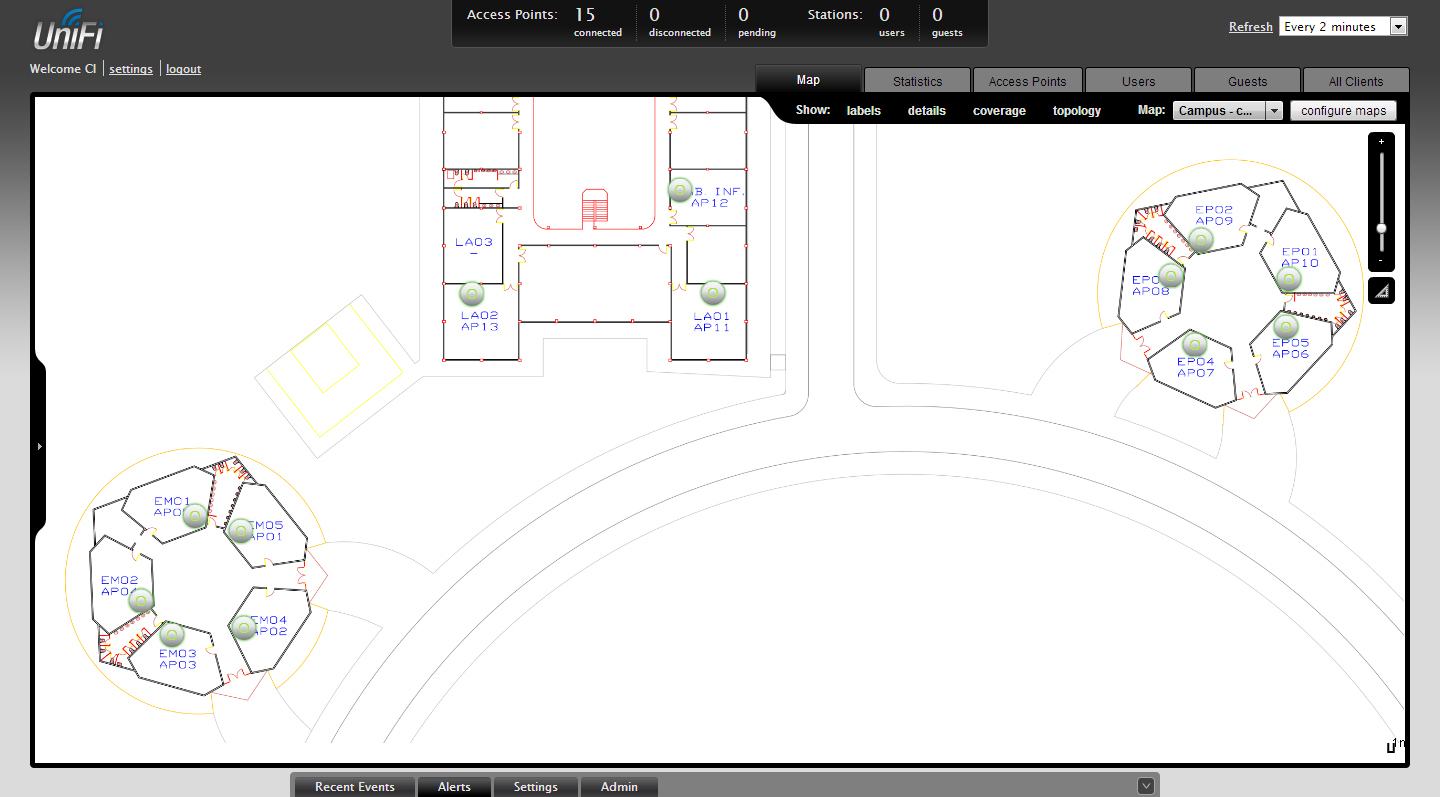Click the AP12 access point icon
The height and width of the screenshot is (797, 1440).
(680, 190)
